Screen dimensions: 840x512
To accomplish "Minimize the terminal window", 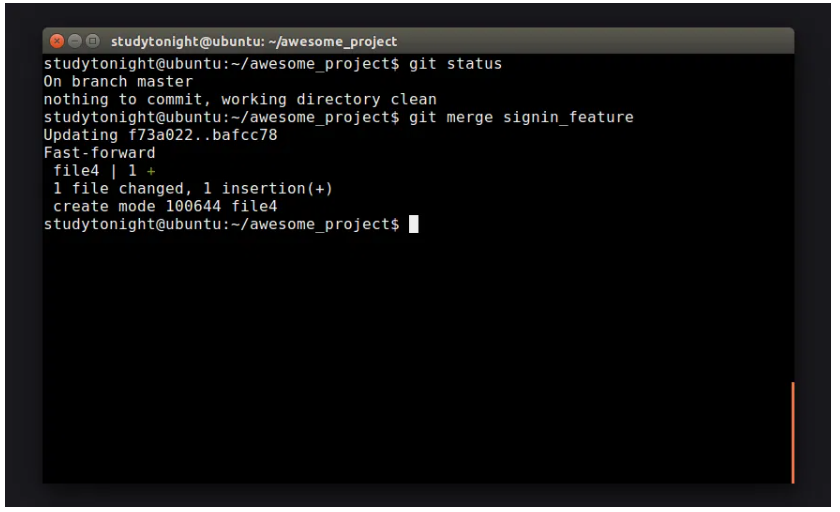I will click(74, 41).
